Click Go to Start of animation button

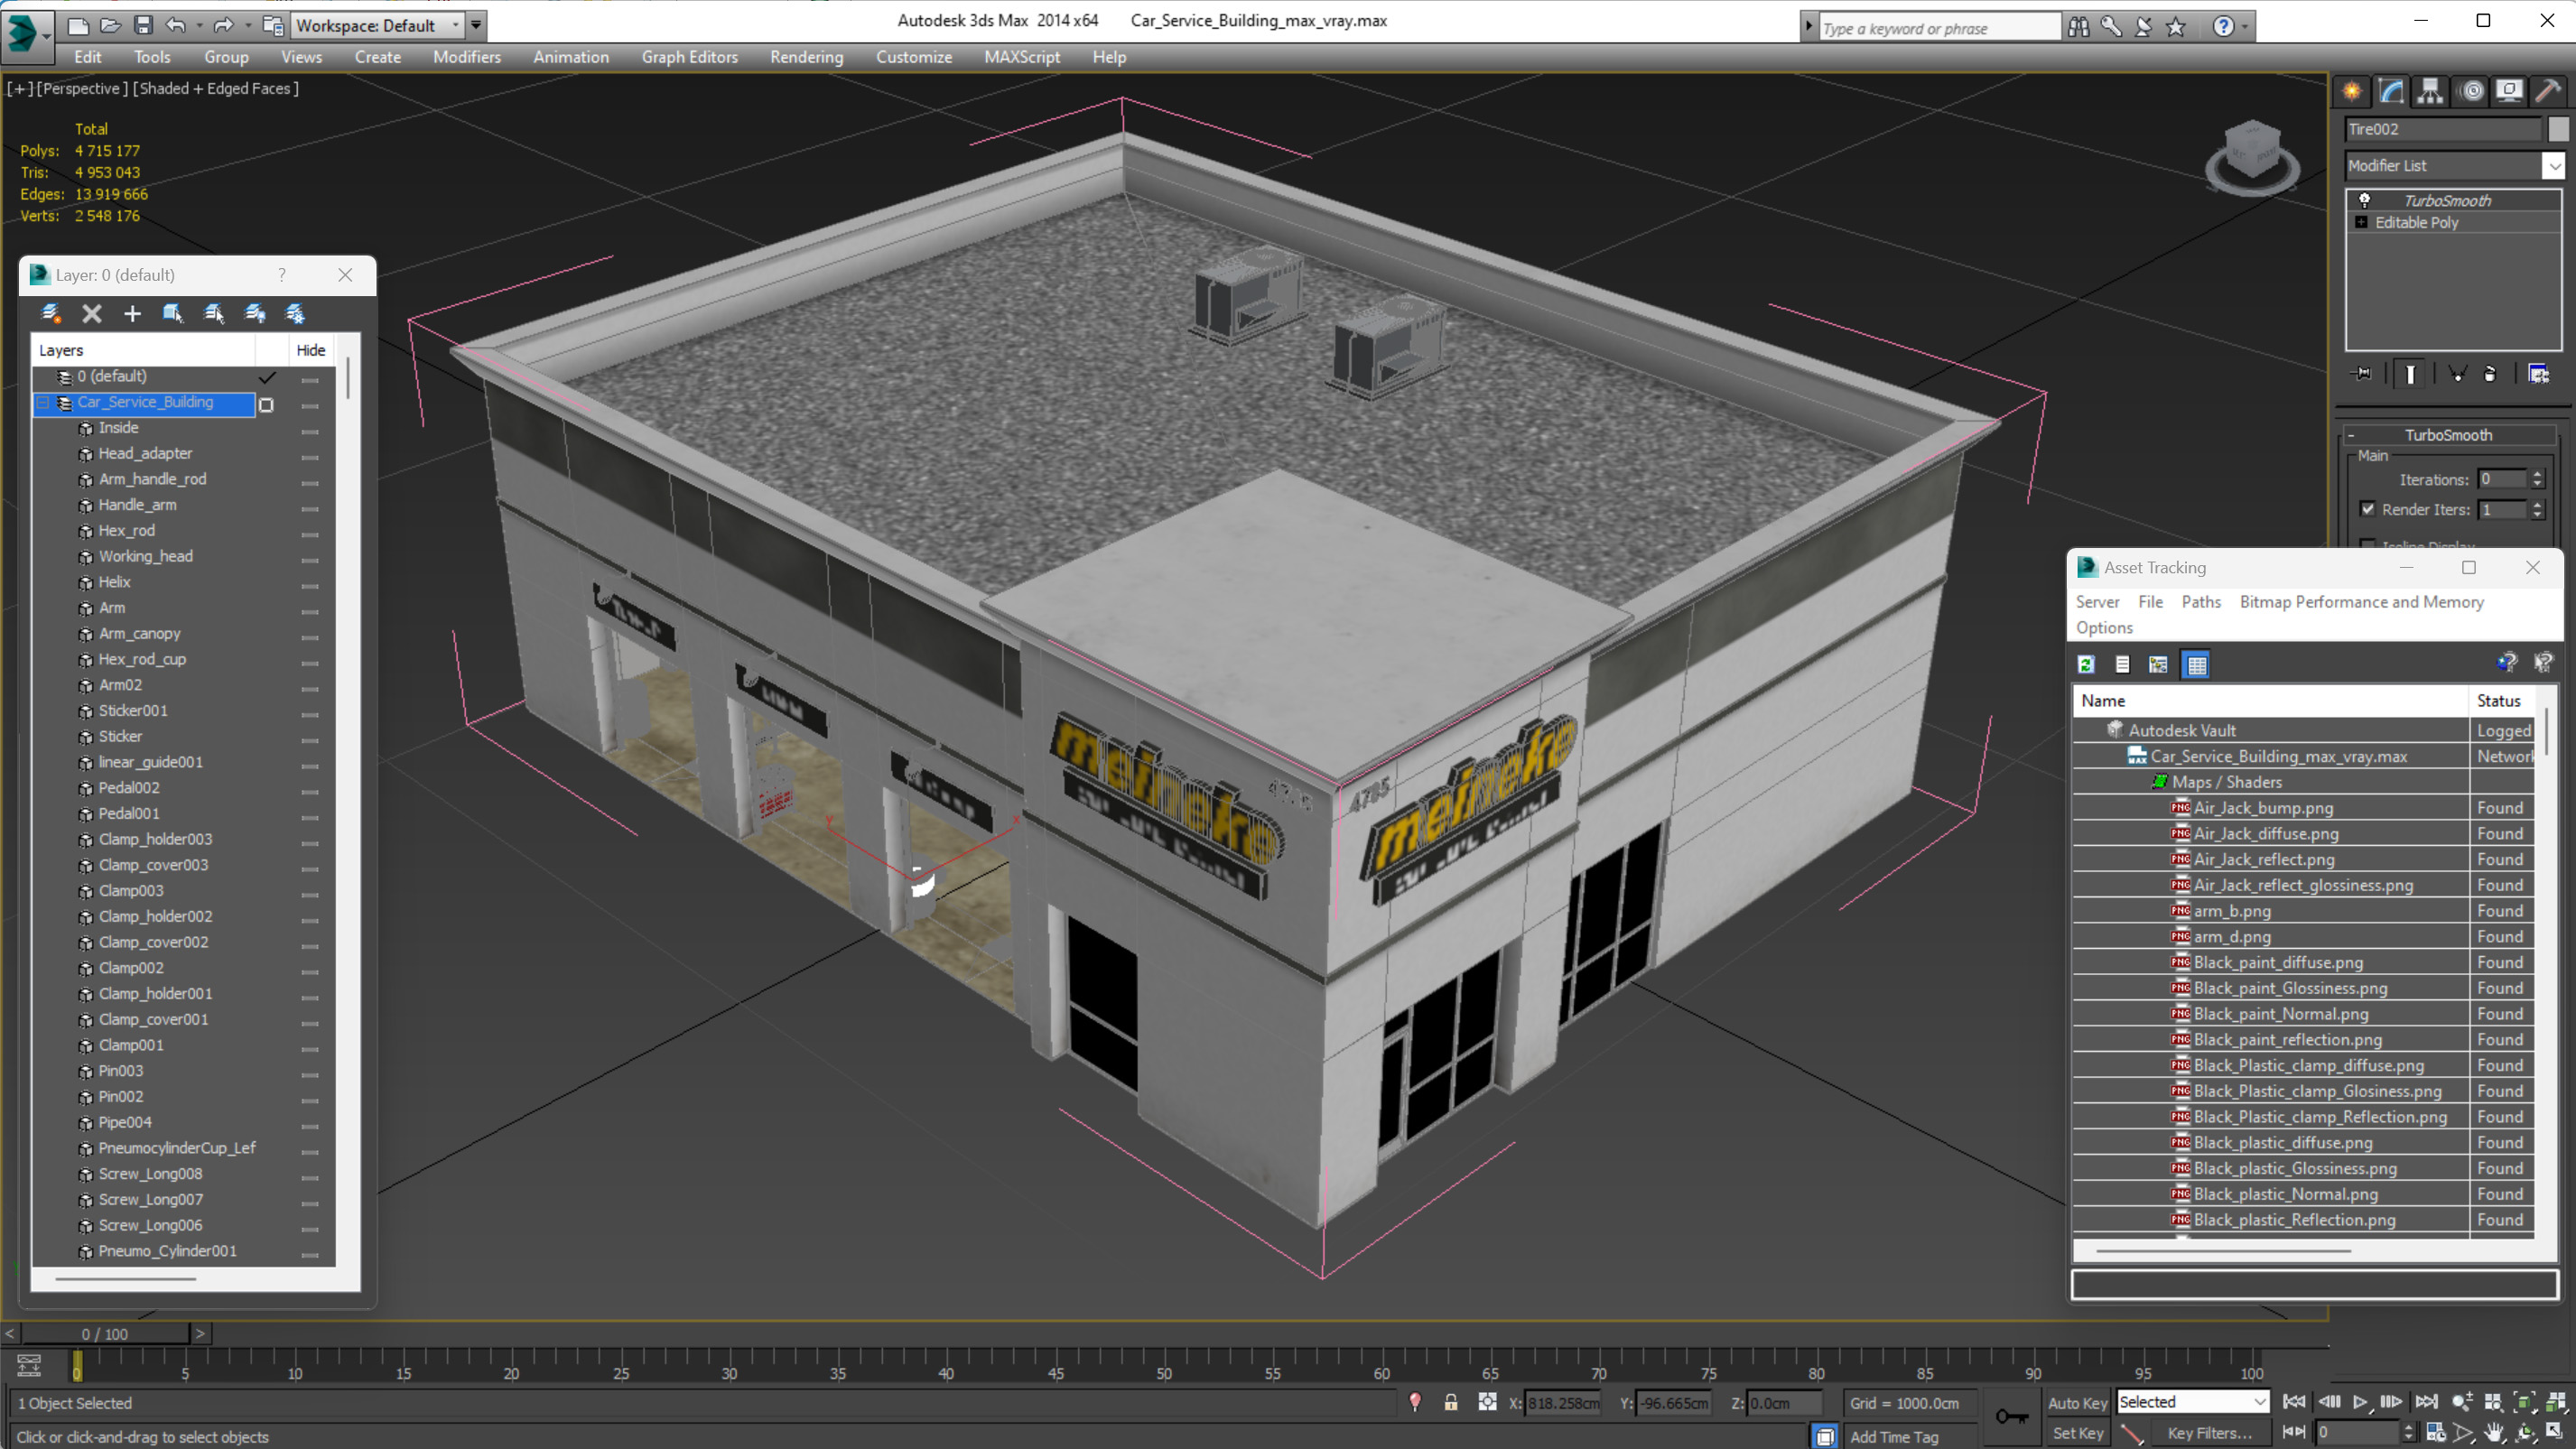2294,1402
